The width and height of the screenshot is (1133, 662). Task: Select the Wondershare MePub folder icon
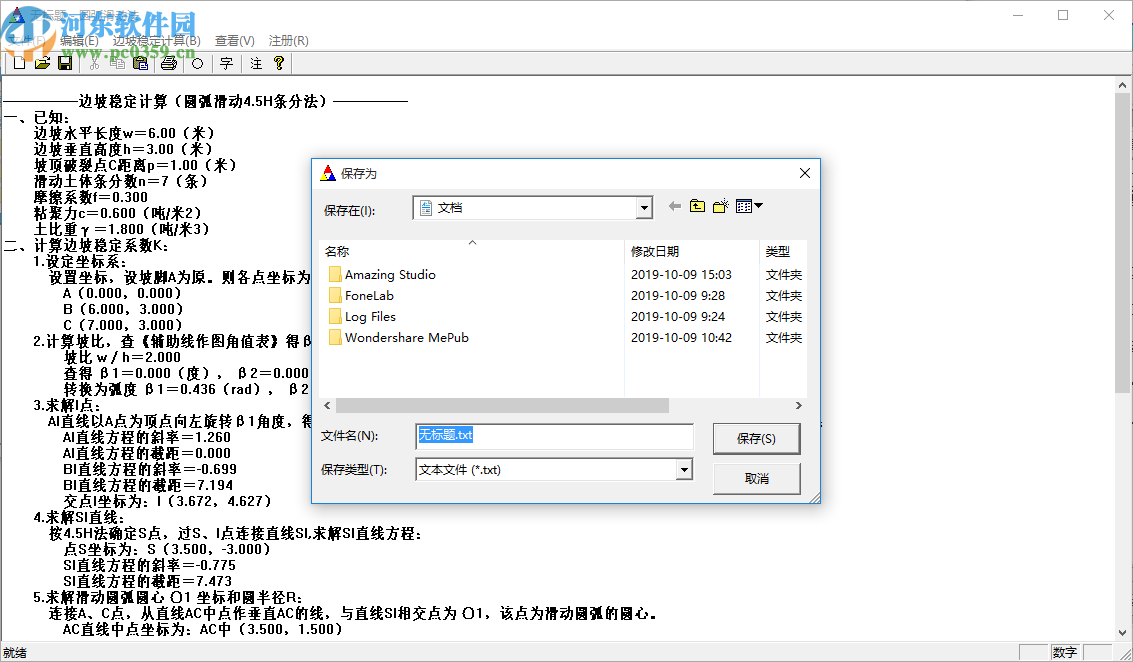(x=335, y=338)
